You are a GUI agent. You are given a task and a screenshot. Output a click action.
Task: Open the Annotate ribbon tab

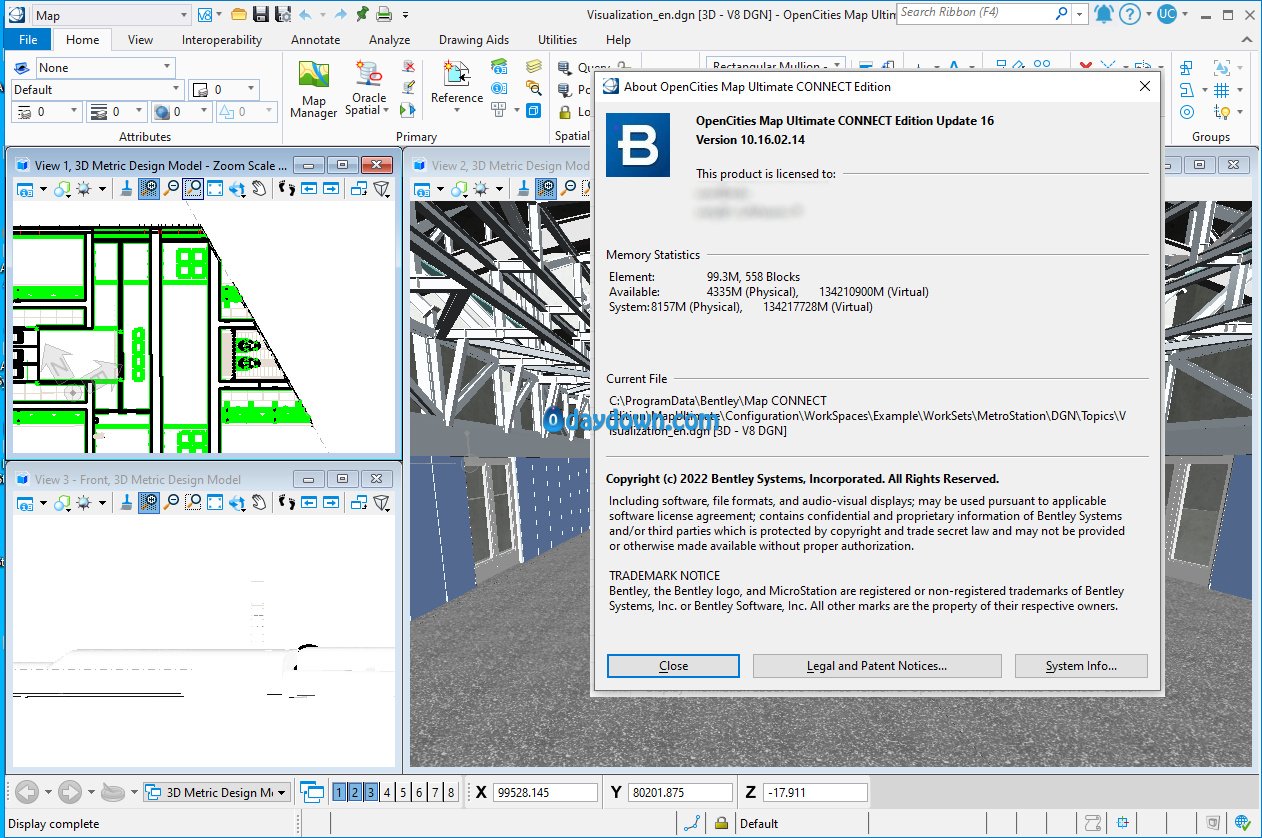click(315, 40)
